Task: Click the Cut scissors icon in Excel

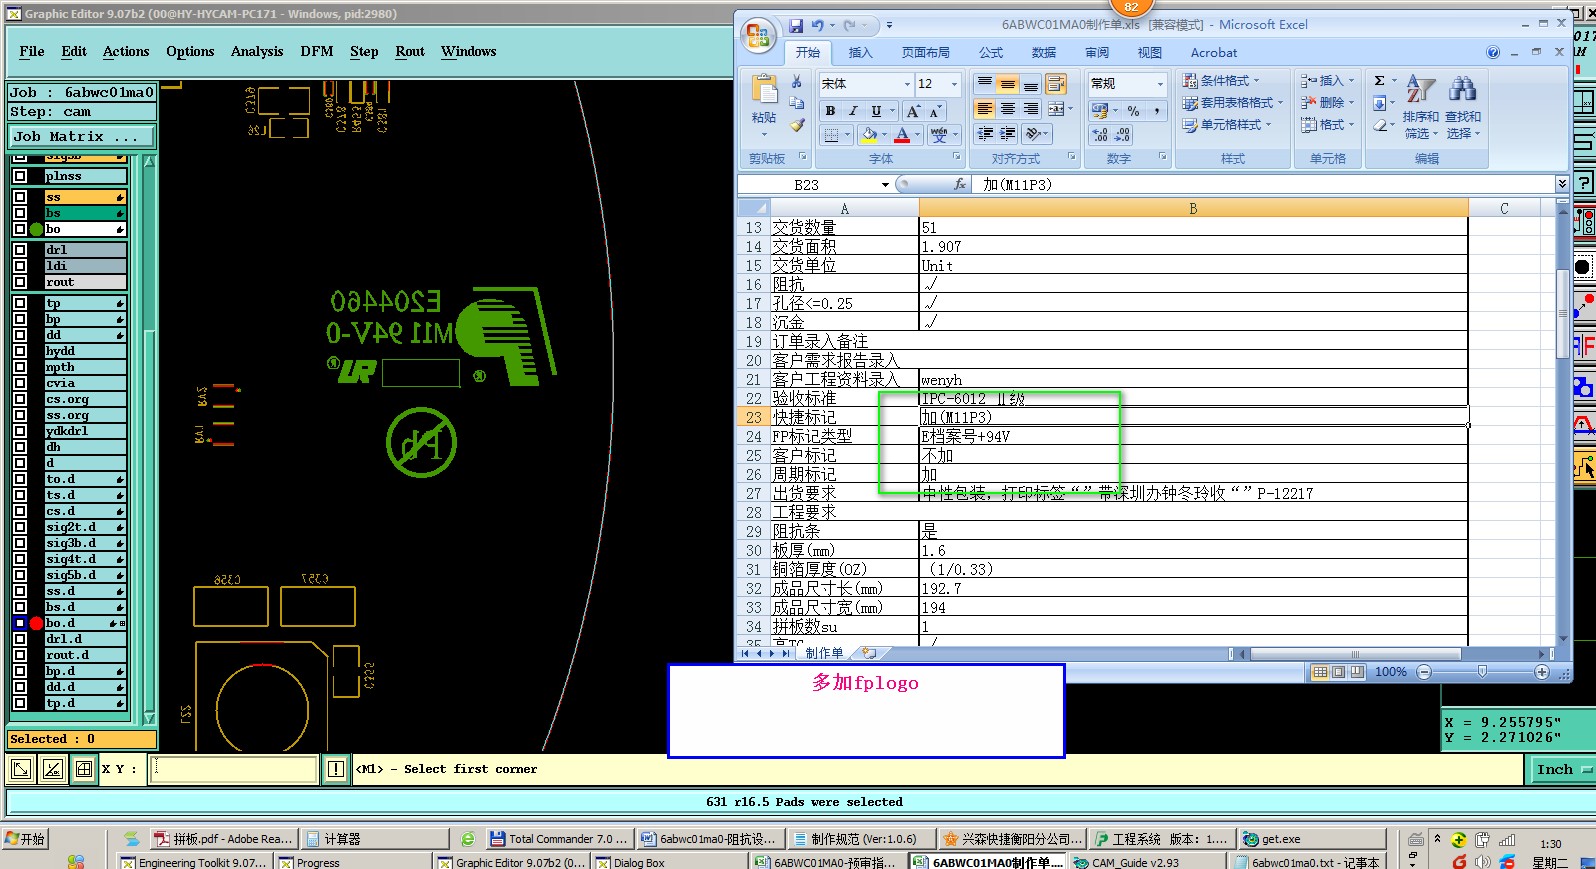Action: click(x=796, y=82)
